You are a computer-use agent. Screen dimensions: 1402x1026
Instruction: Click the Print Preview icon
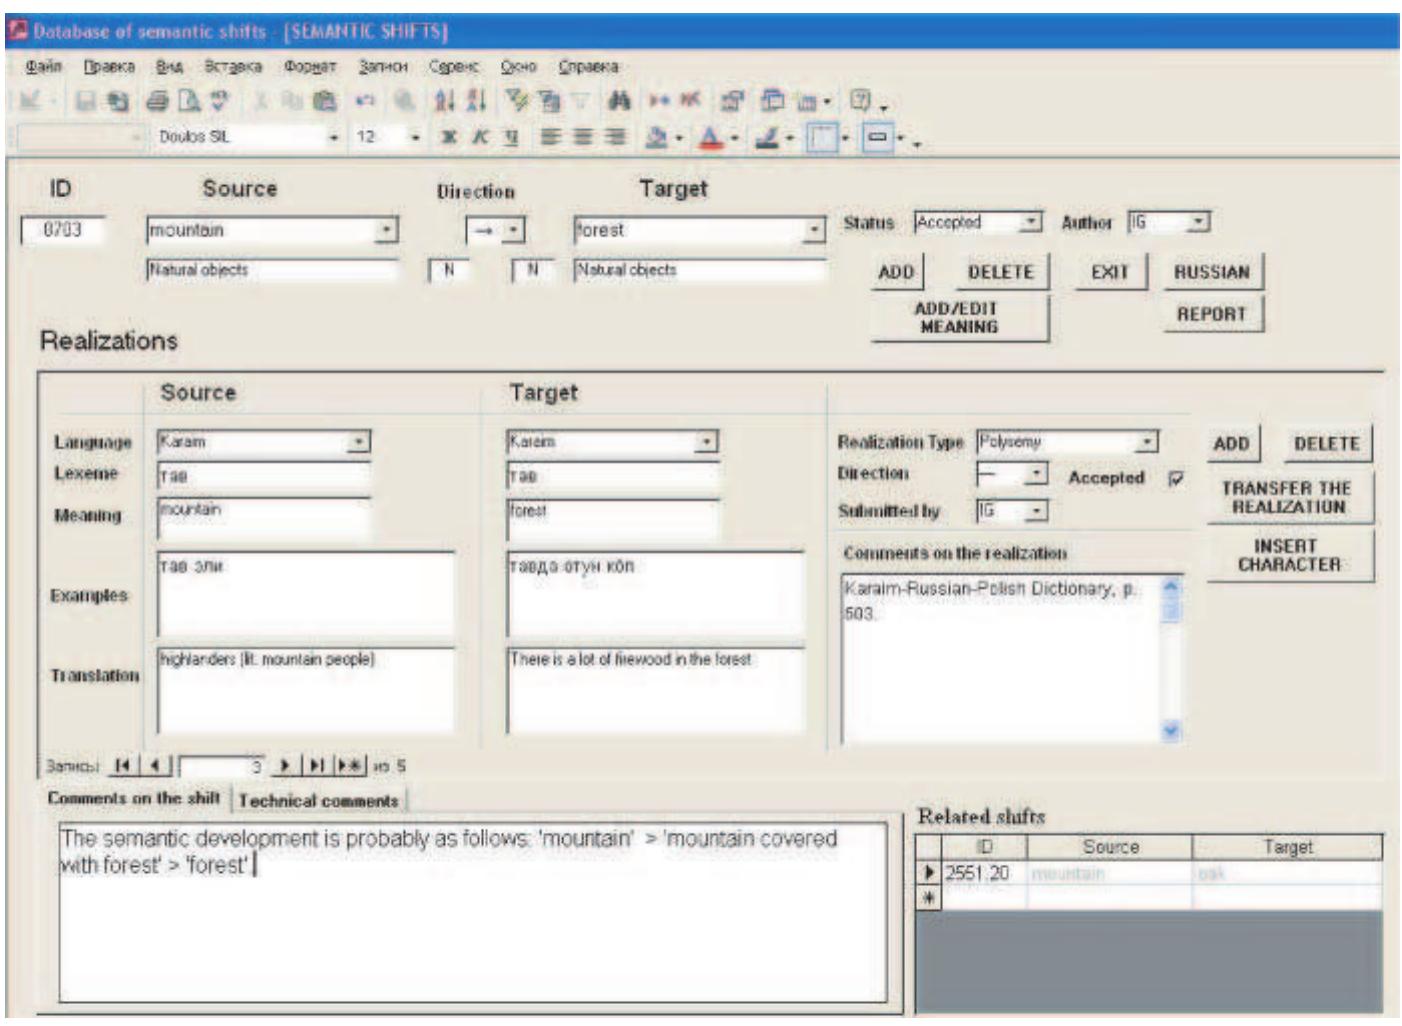(x=188, y=101)
